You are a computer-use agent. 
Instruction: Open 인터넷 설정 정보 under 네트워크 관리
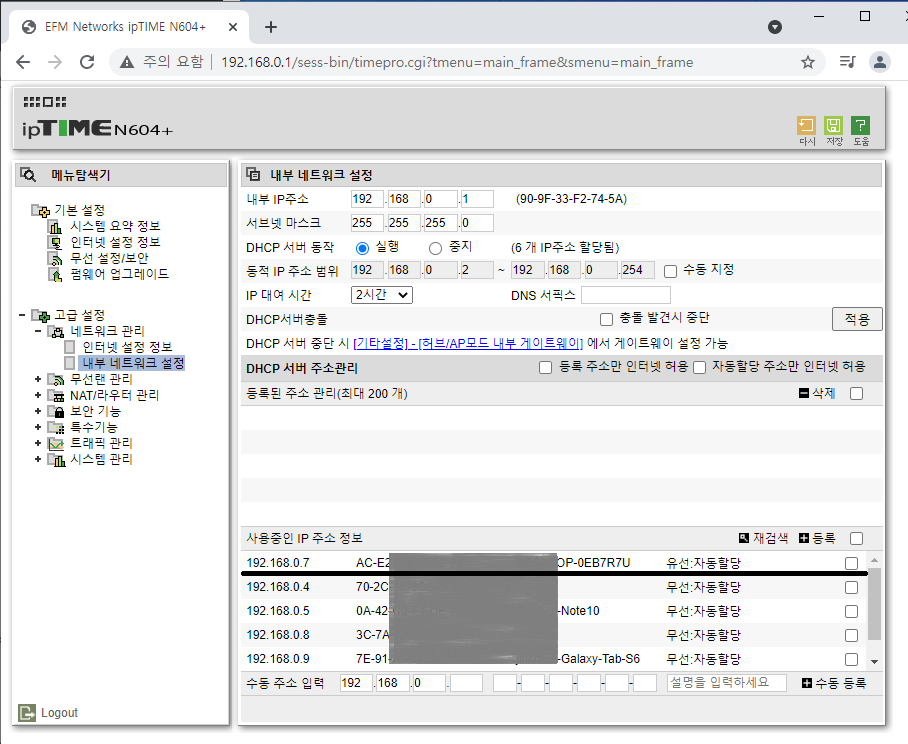pos(127,347)
